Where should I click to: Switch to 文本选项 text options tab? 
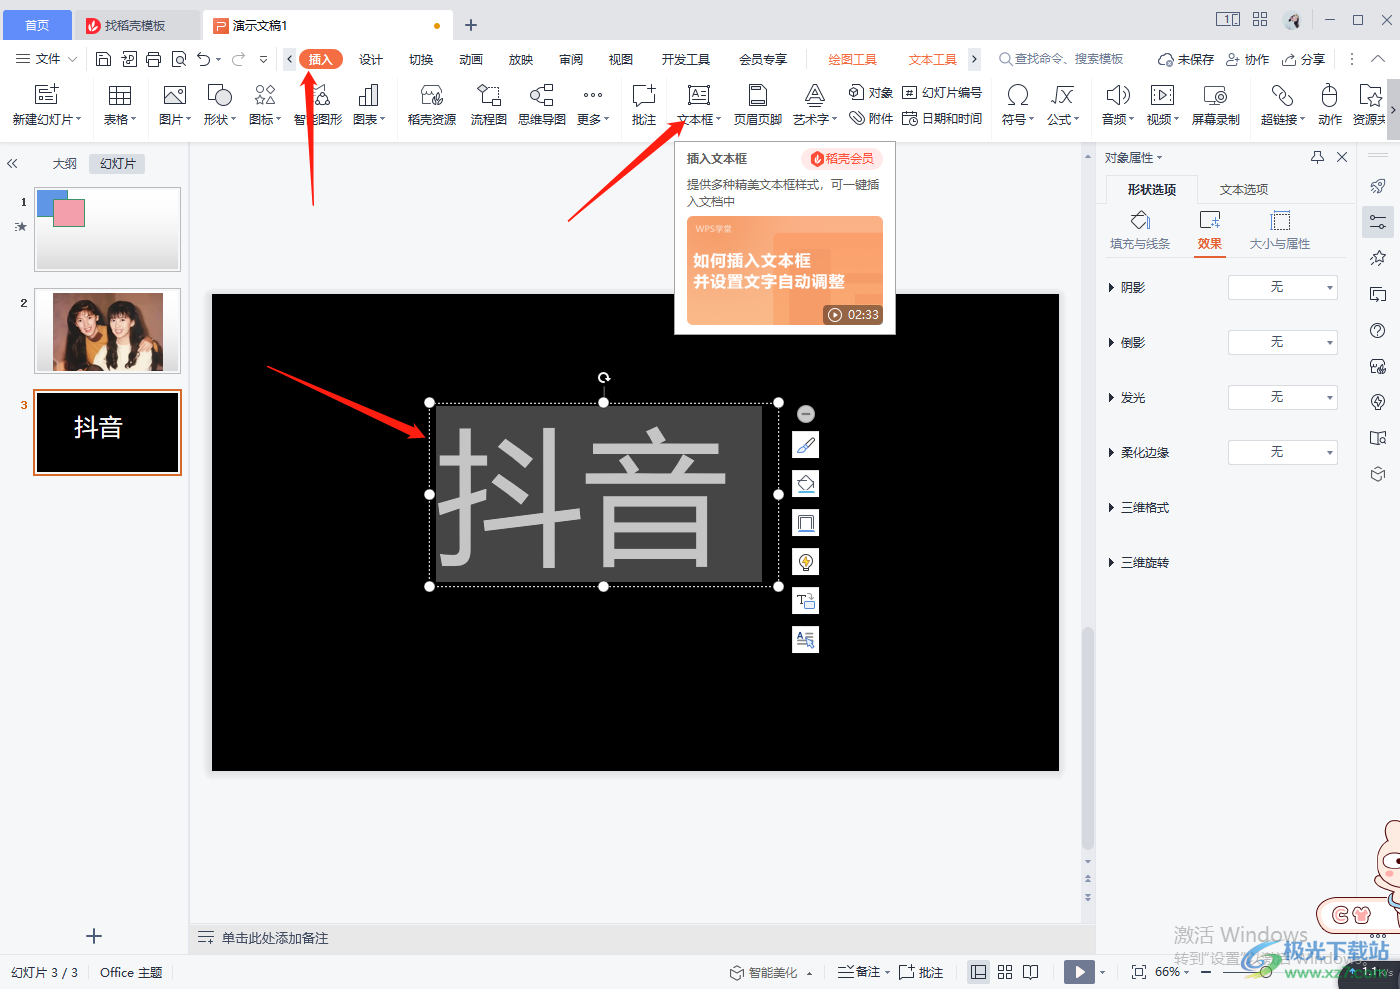(1244, 190)
